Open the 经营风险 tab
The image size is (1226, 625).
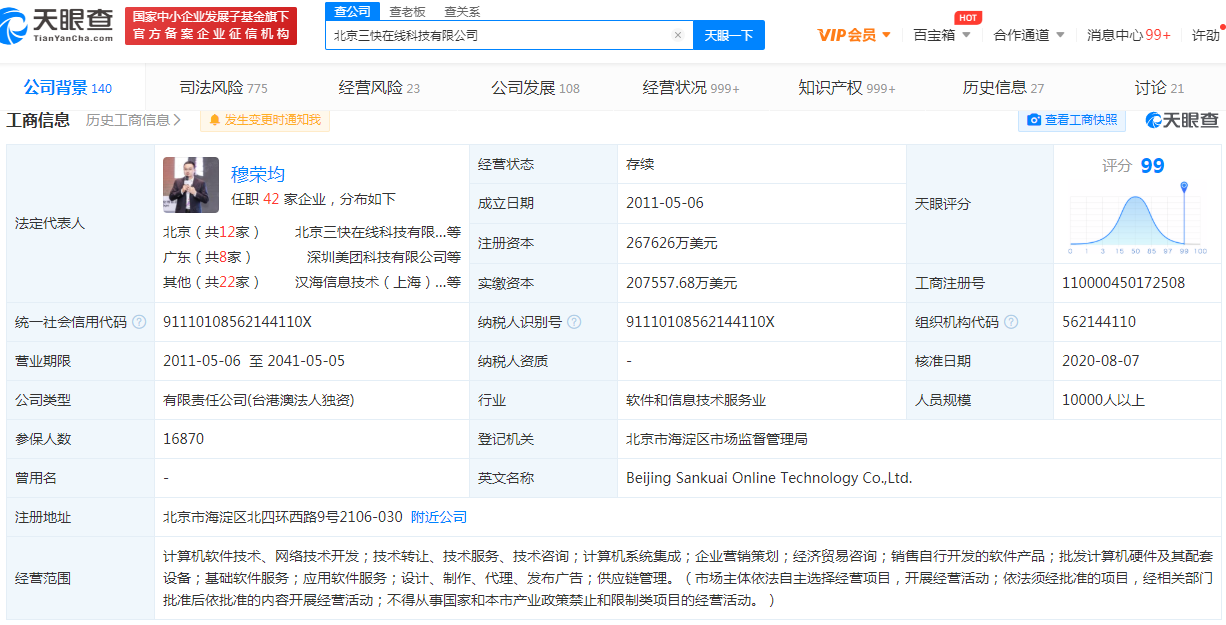tap(379, 88)
